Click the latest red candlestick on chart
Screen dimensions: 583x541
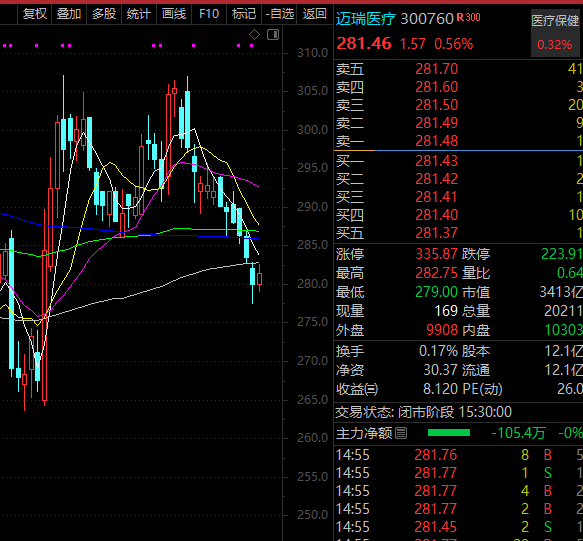pos(259,278)
